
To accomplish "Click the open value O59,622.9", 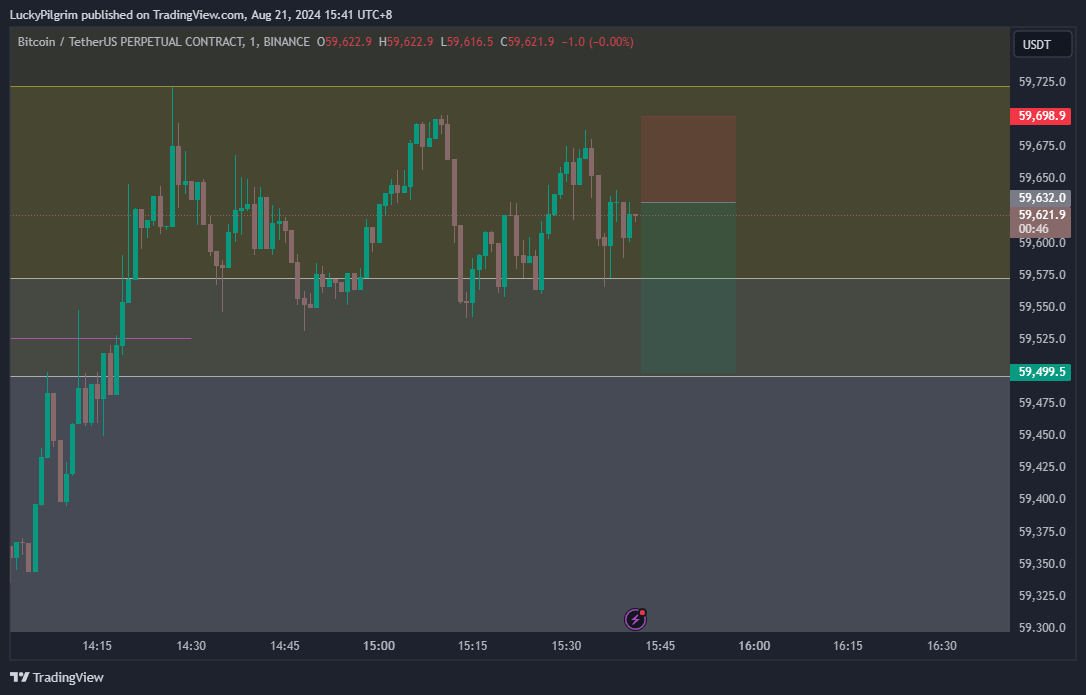I will [x=344, y=42].
